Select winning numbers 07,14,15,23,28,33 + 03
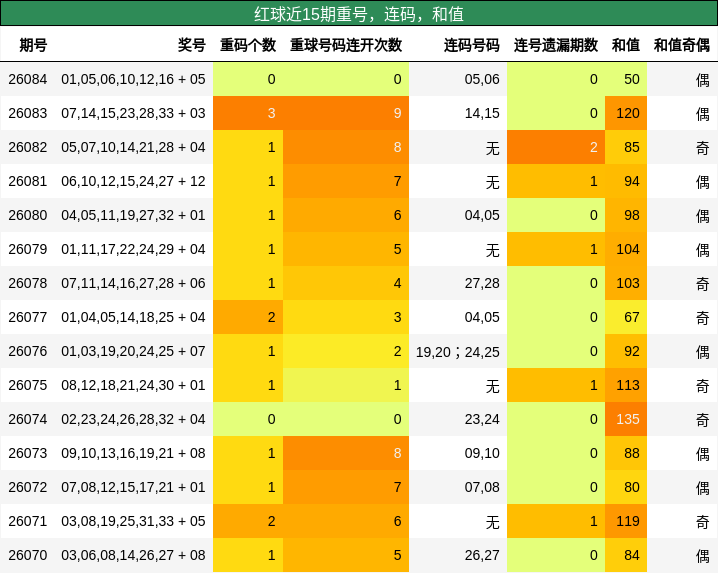Viewport: 718px width, 573px height. 133,113
